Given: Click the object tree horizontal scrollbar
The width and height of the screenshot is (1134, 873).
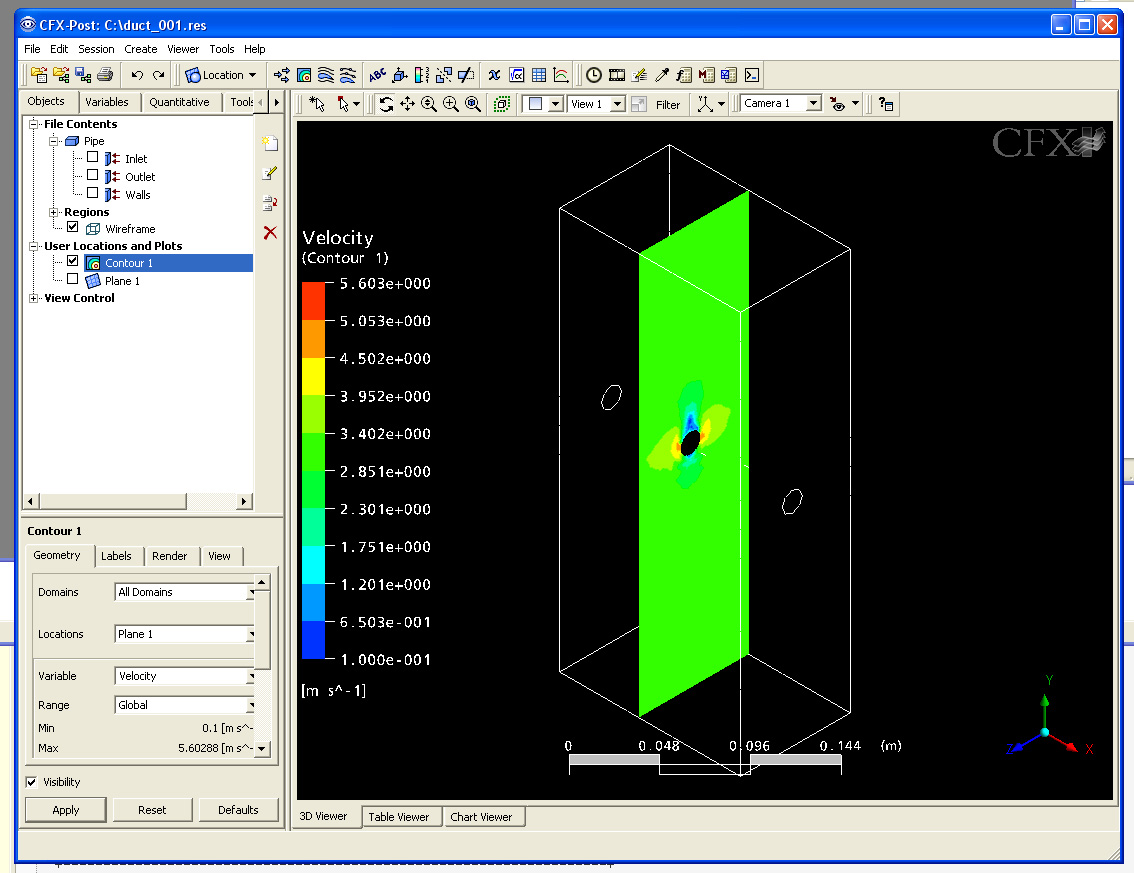Looking at the screenshot, I should coord(138,501).
